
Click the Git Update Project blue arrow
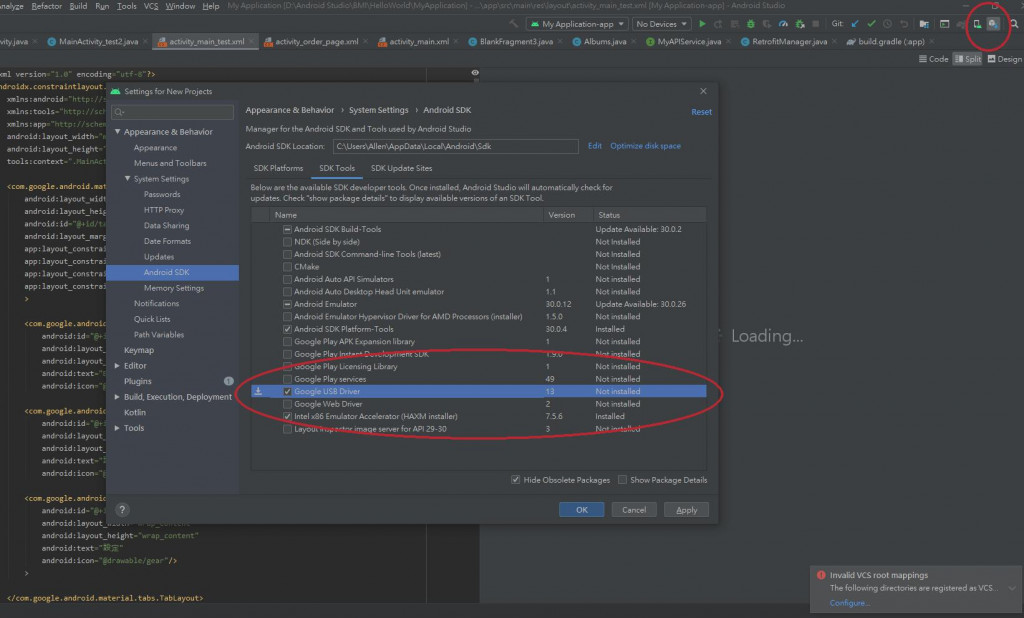855,24
